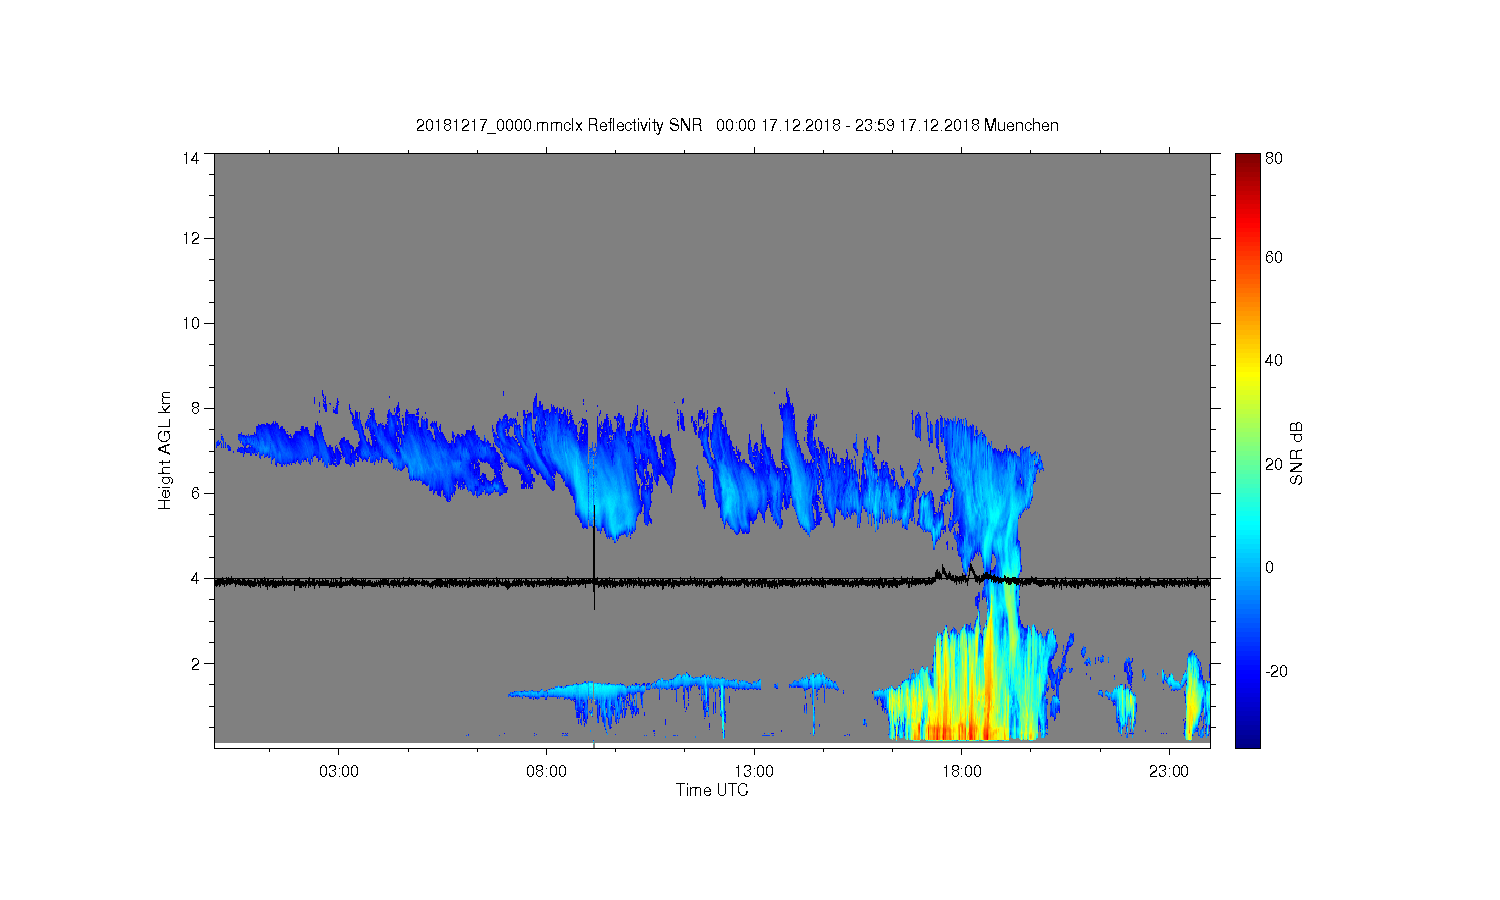Click the height axis label '12'

coord(190,238)
